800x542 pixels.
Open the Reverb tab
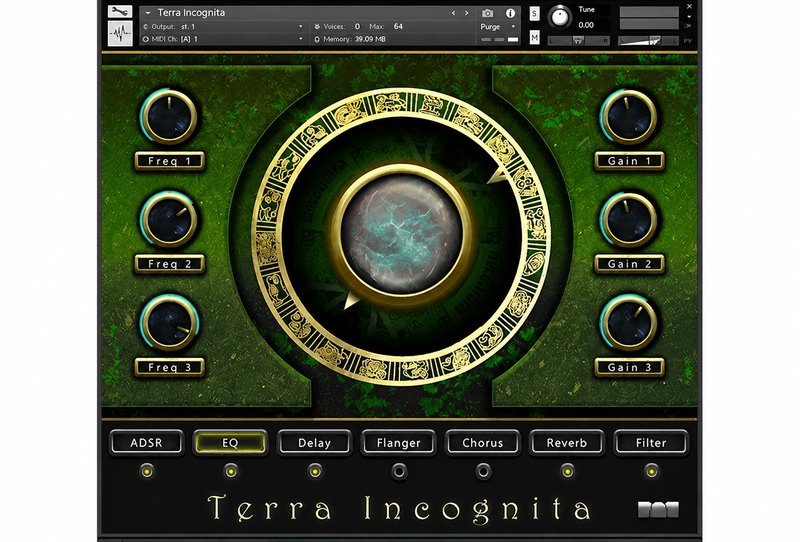[567, 442]
